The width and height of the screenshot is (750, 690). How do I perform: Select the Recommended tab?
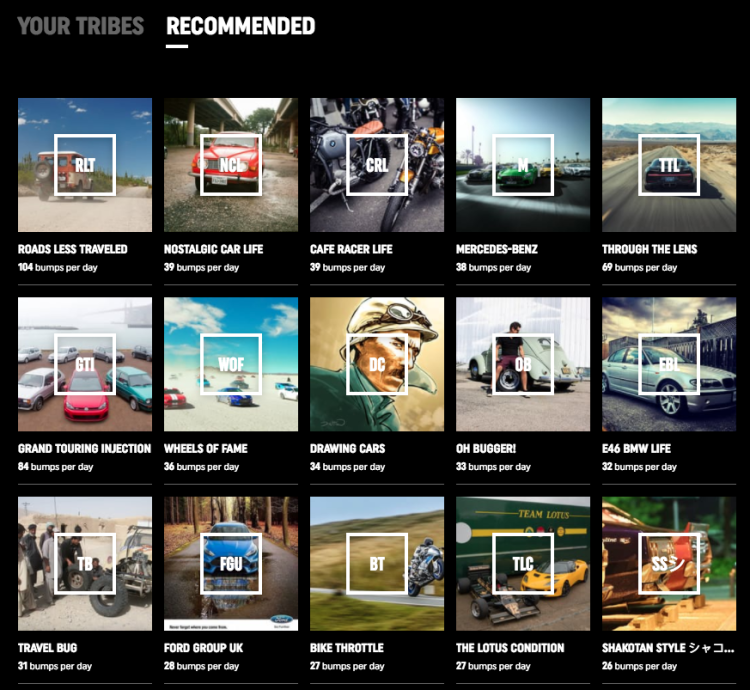pos(241,26)
